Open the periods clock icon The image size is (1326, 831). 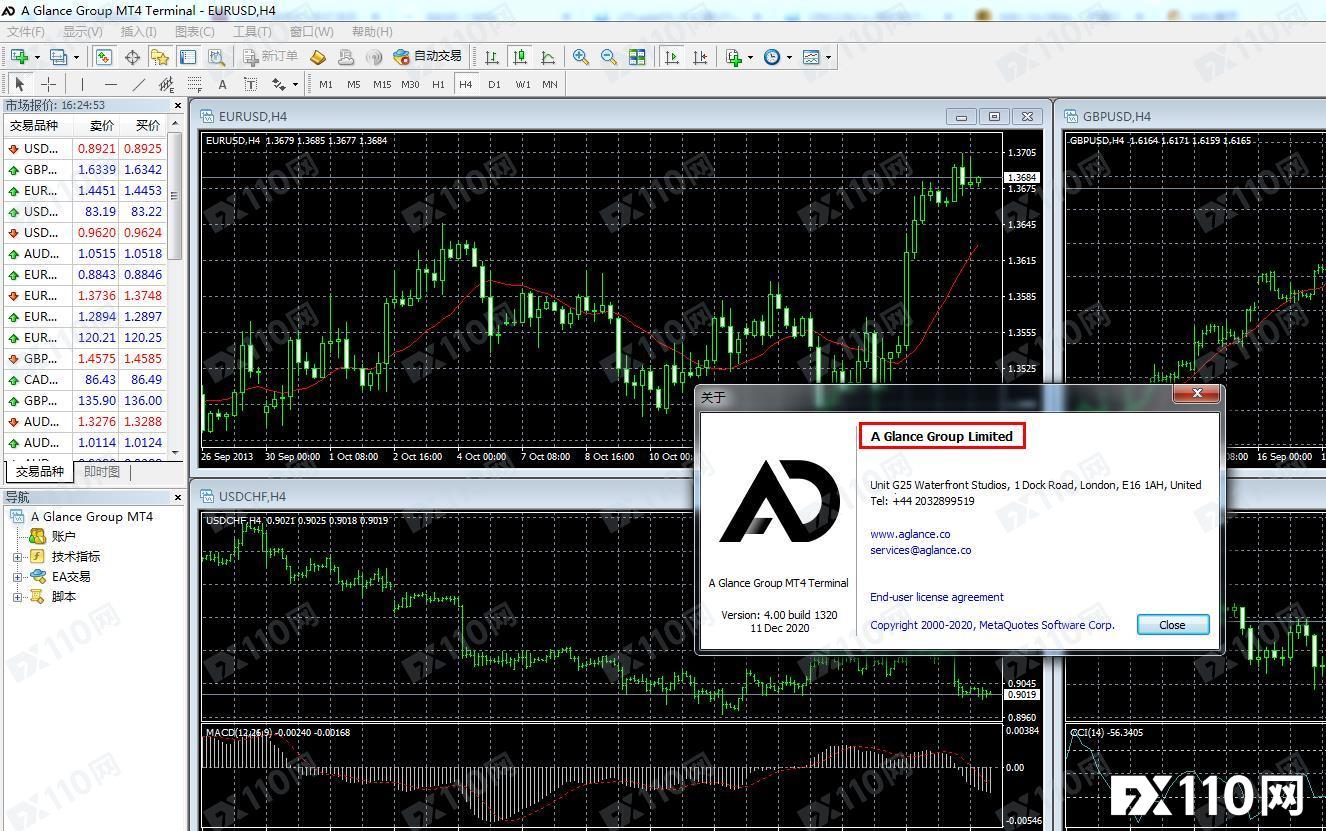point(772,57)
